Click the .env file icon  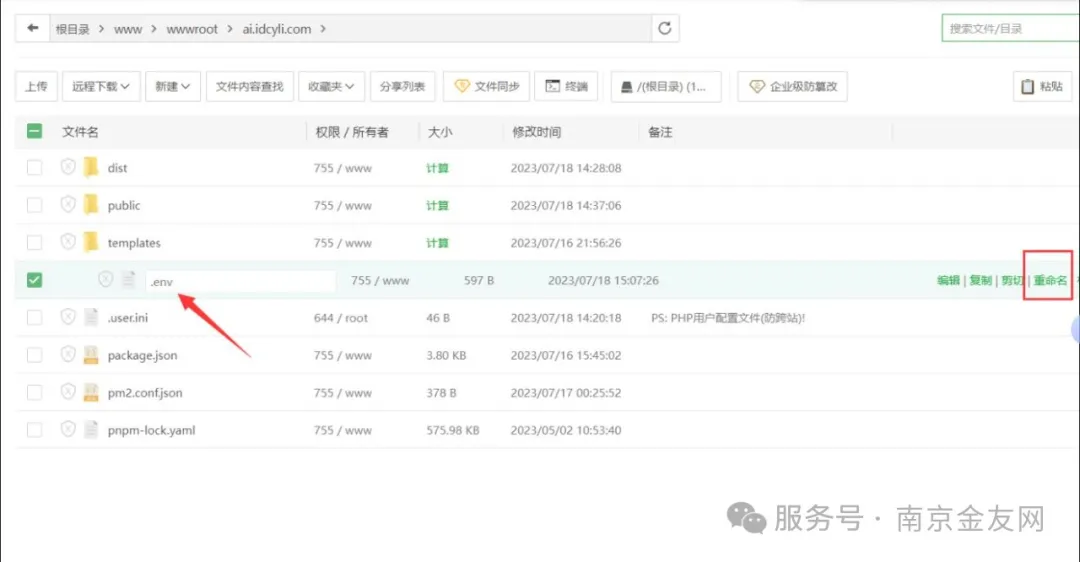[129, 280]
